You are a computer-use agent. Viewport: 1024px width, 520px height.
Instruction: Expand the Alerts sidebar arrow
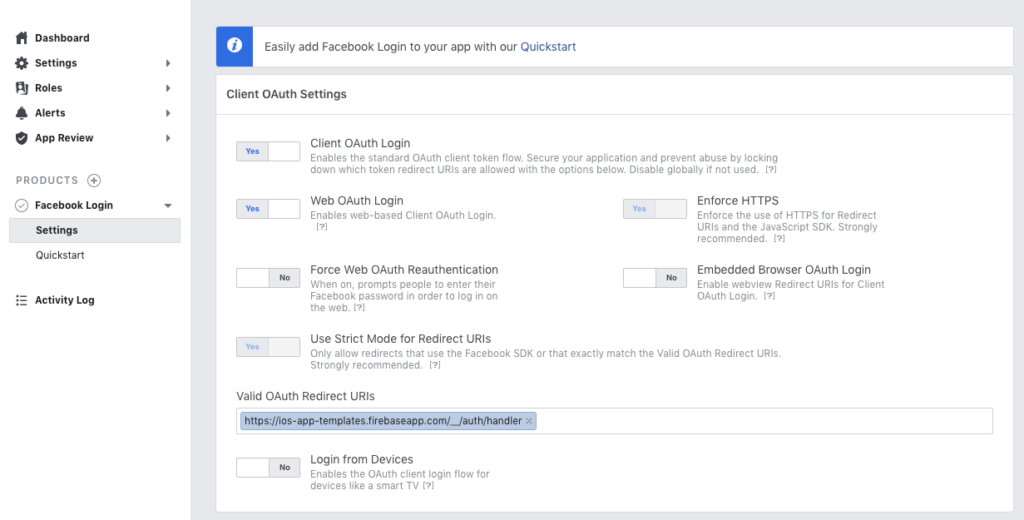tap(168, 113)
